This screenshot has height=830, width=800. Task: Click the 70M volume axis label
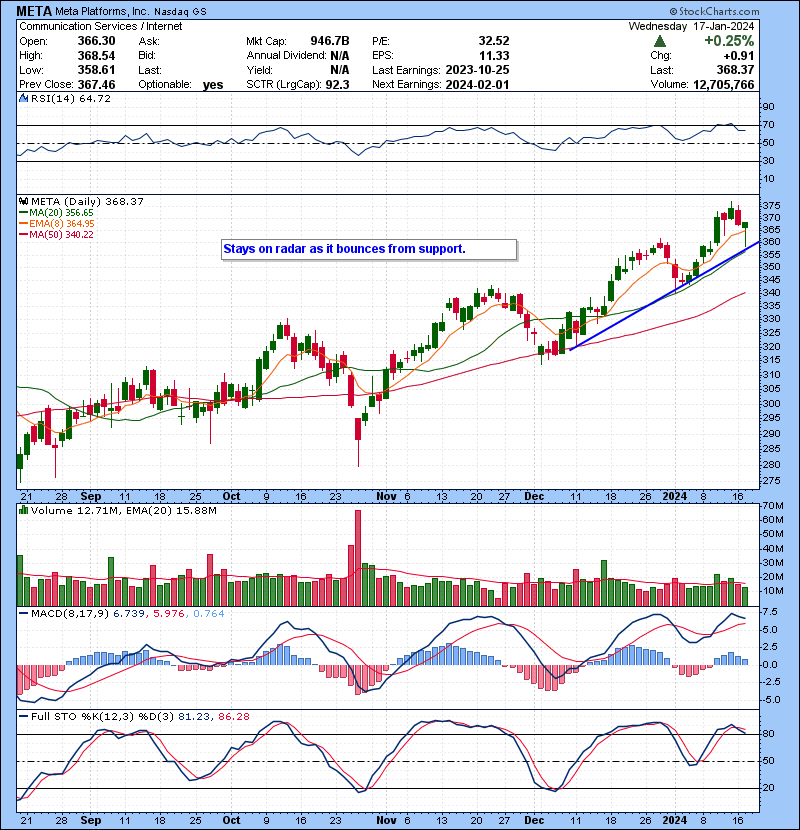tap(774, 506)
